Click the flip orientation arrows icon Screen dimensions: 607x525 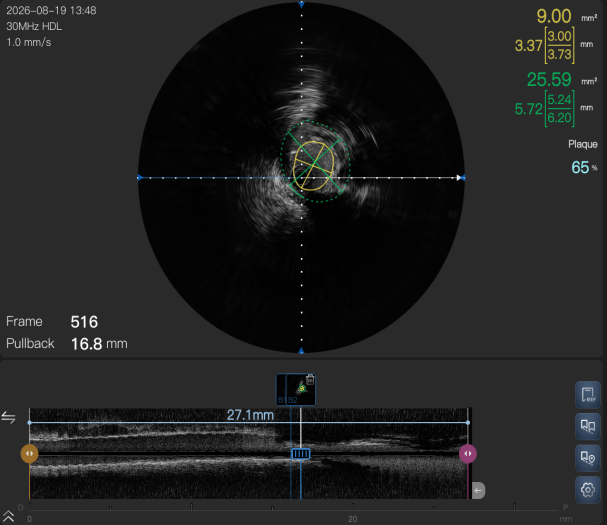point(9,417)
